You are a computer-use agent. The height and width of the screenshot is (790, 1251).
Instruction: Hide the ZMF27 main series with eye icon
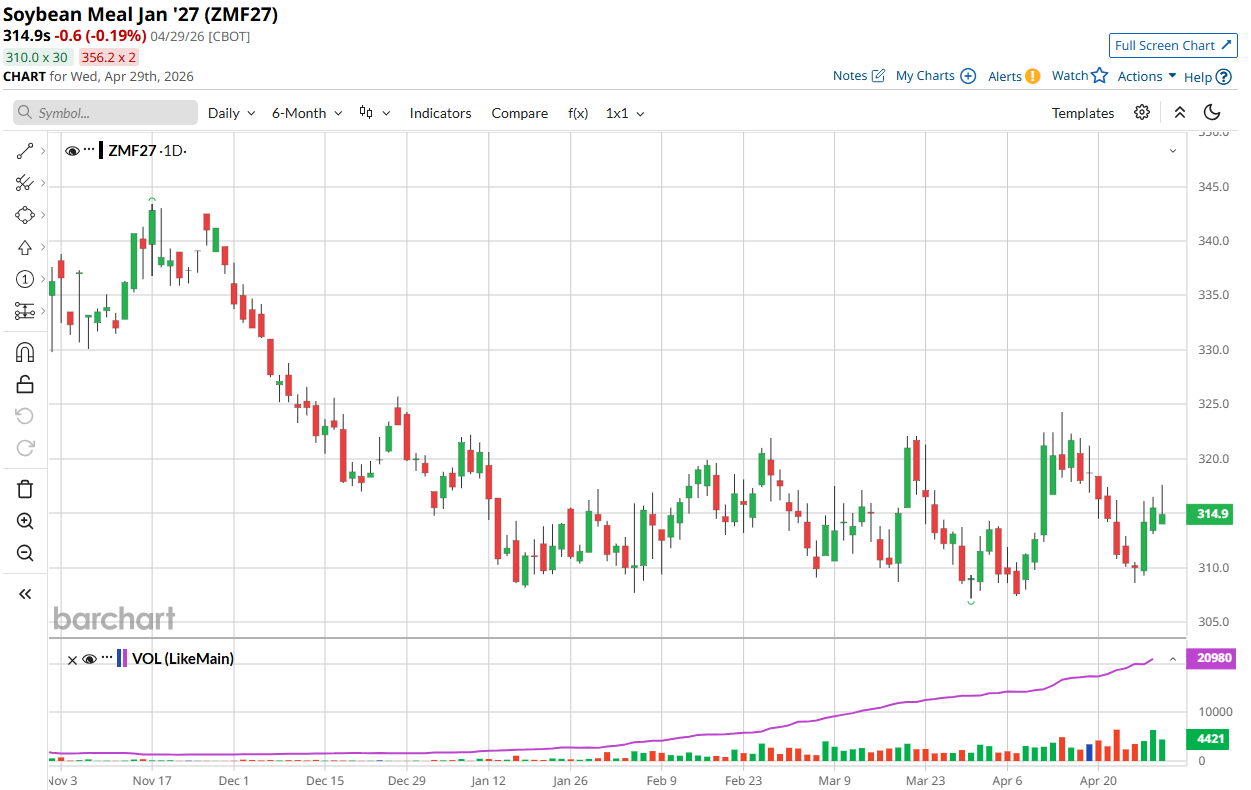click(72, 151)
